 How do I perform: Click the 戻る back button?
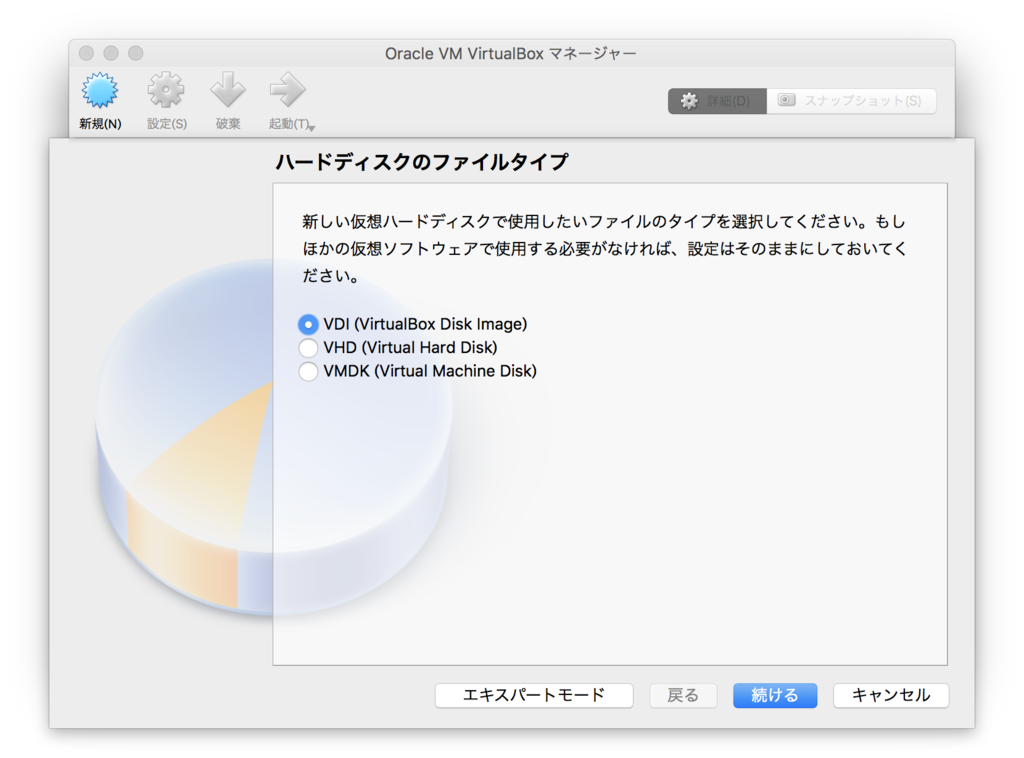683,695
